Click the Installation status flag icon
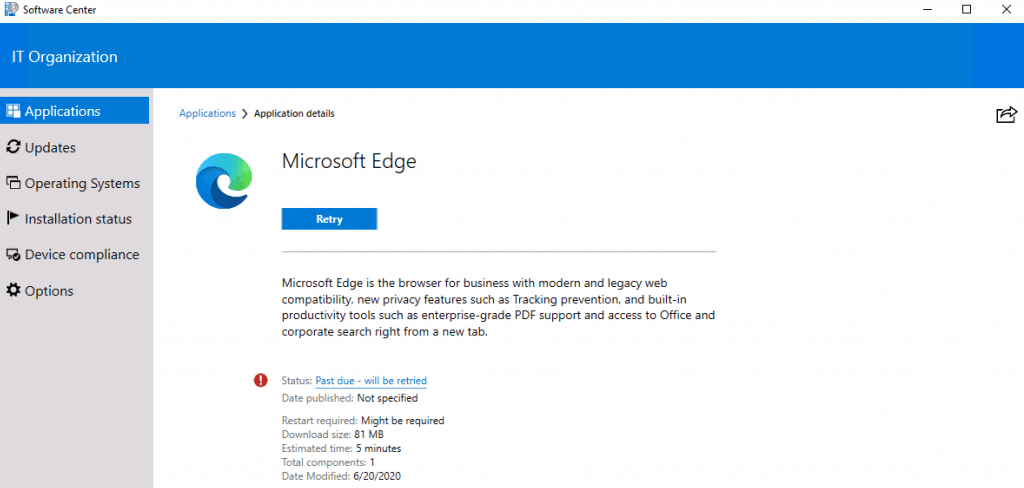Screen dimensions: 1024x488 pyautogui.click(x=12, y=218)
